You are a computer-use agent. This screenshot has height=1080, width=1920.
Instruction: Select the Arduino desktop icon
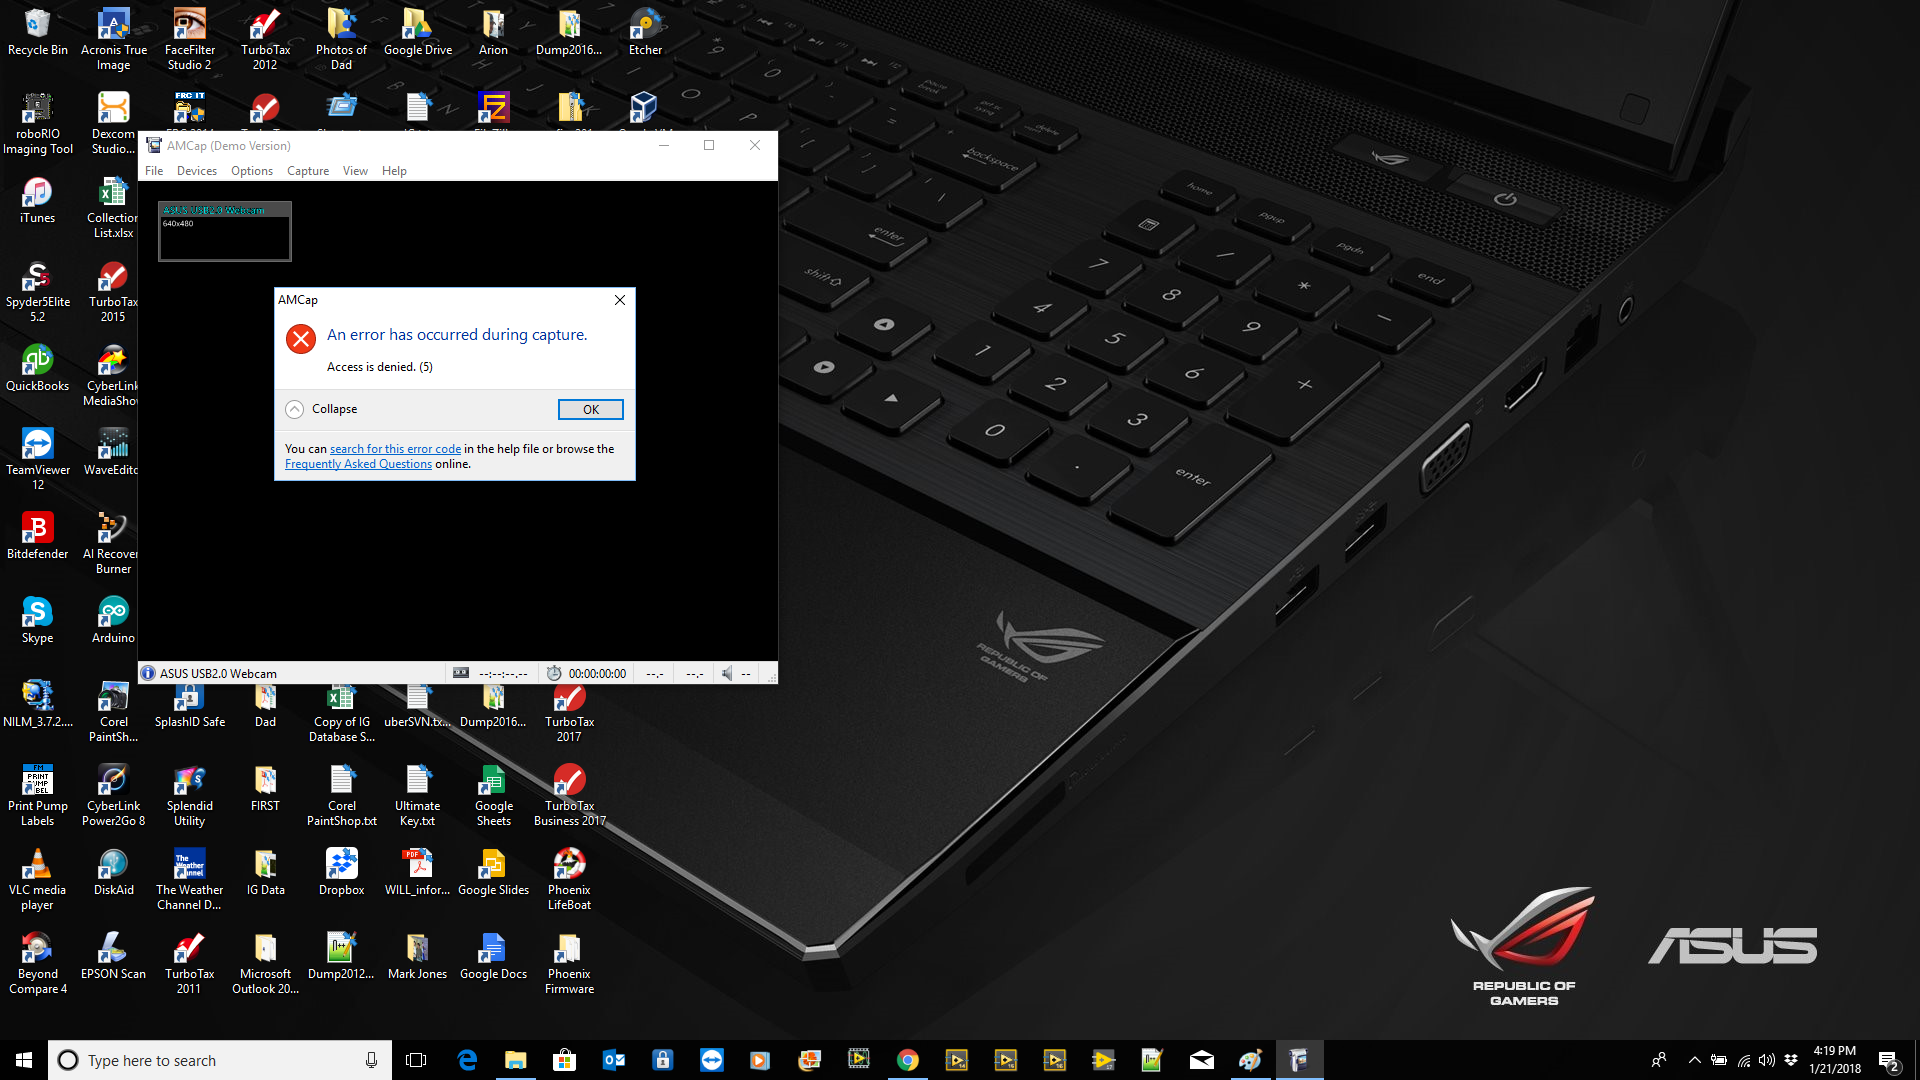pos(113,620)
